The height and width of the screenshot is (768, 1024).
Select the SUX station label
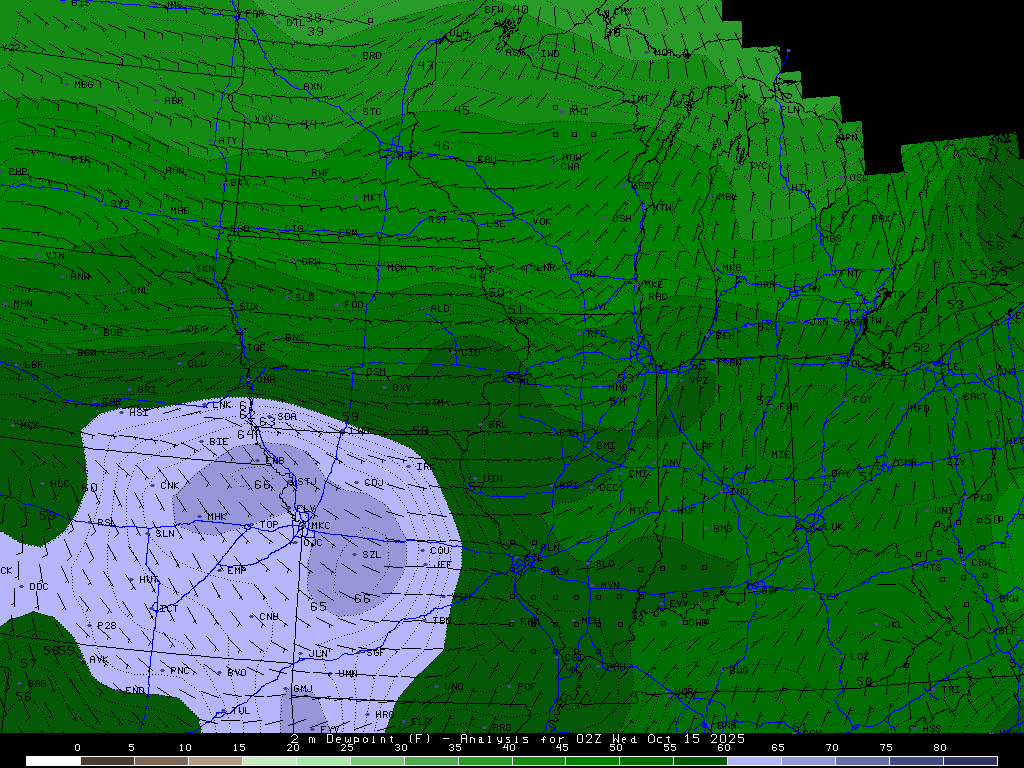tap(249, 307)
